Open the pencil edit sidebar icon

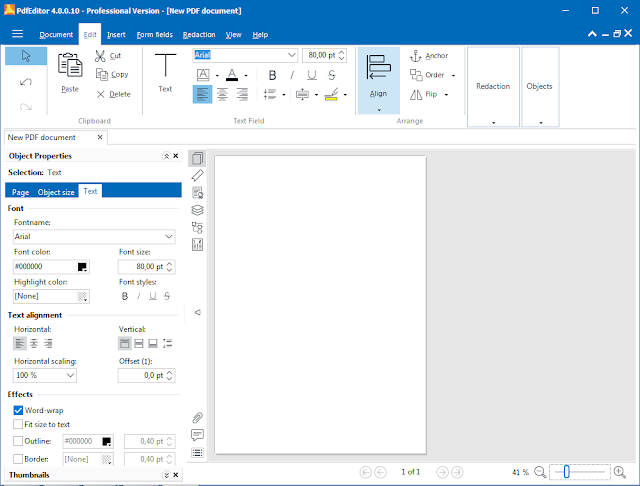pyautogui.click(x=198, y=175)
